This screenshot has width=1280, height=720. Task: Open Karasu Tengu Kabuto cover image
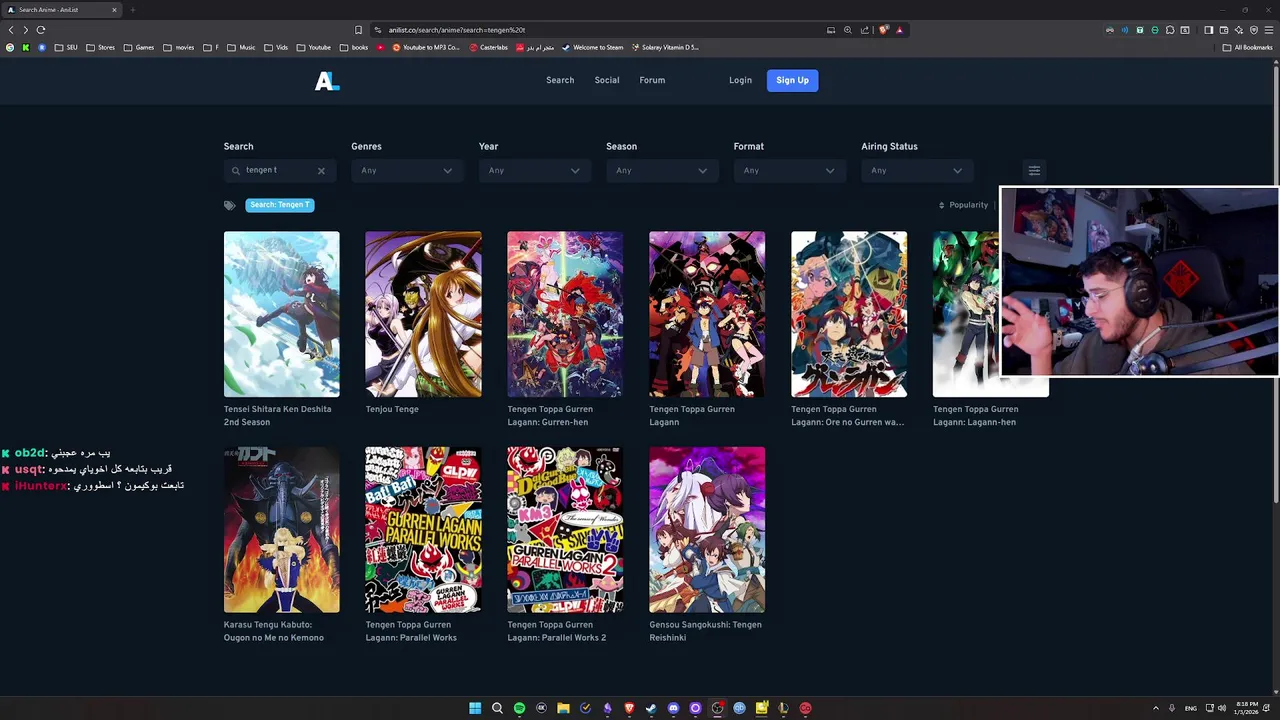coord(282,530)
